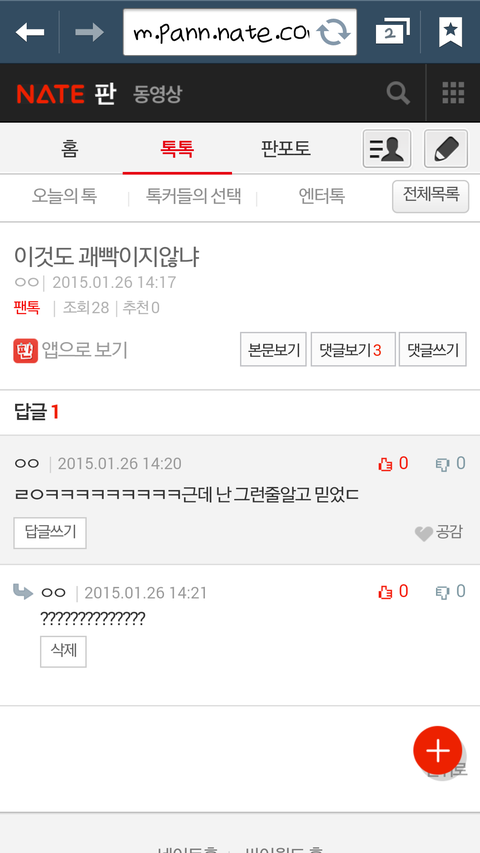Image resolution: width=480 pixels, height=853 pixels.
Task: Open the browser bookmarks star icon
Action: pos(451,32)
